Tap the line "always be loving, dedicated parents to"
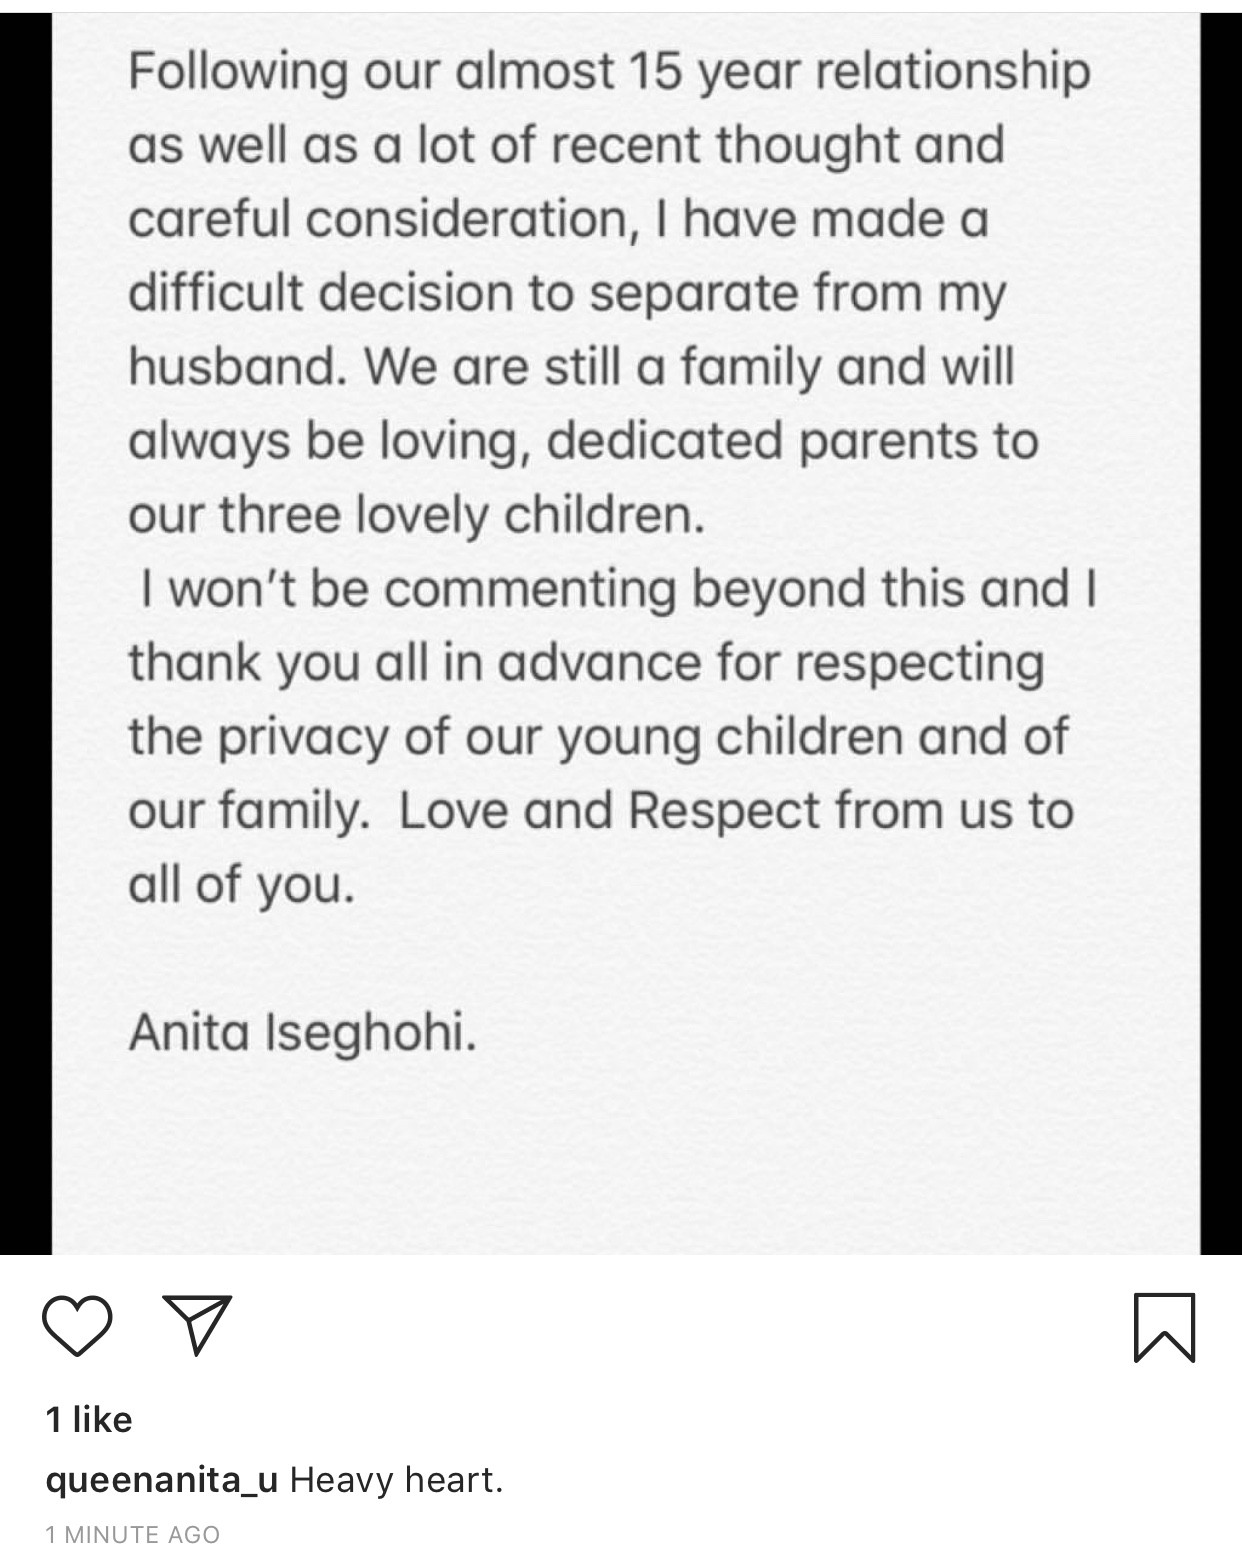1242x1559 pixels. tap(583, 441)
